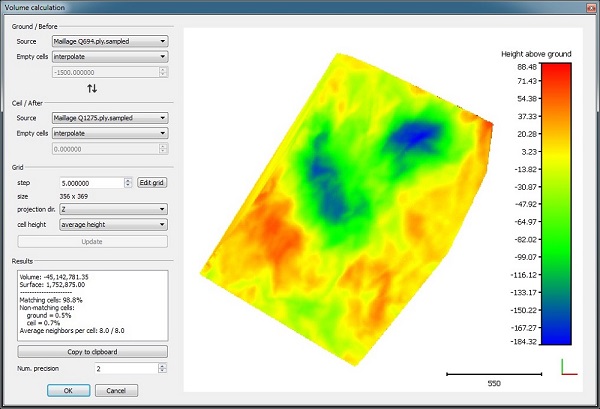
Task: Expand Ground Empty cells interpolate dropdown
Action: click(x=110, y=57)
